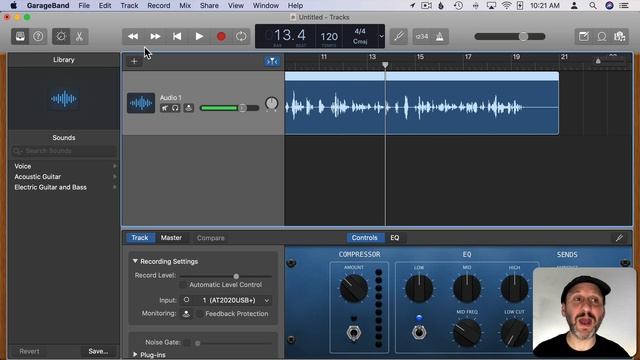
Task: Toggle Smart Controls button
Action: (x=61, y=36)
